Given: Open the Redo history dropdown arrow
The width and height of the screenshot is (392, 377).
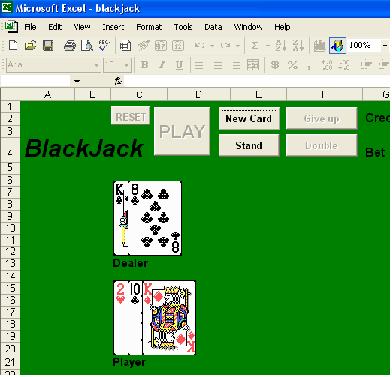Looking at the screenshot, I should [x=238, y=45].
